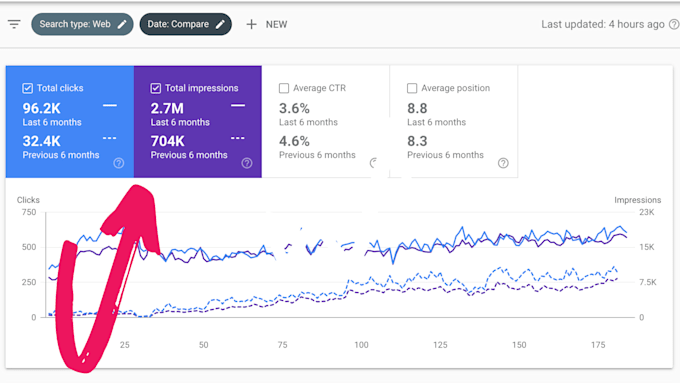Click the 175 day x-axis label

pos(598,345)
